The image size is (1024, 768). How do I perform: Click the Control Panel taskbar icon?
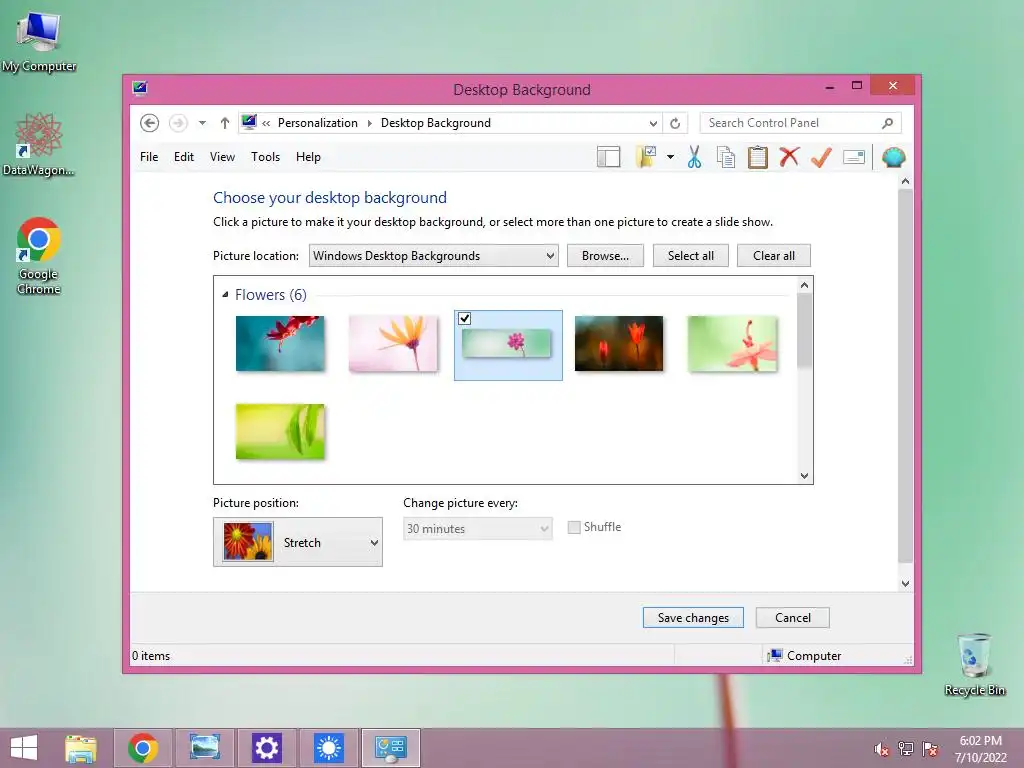391,748
